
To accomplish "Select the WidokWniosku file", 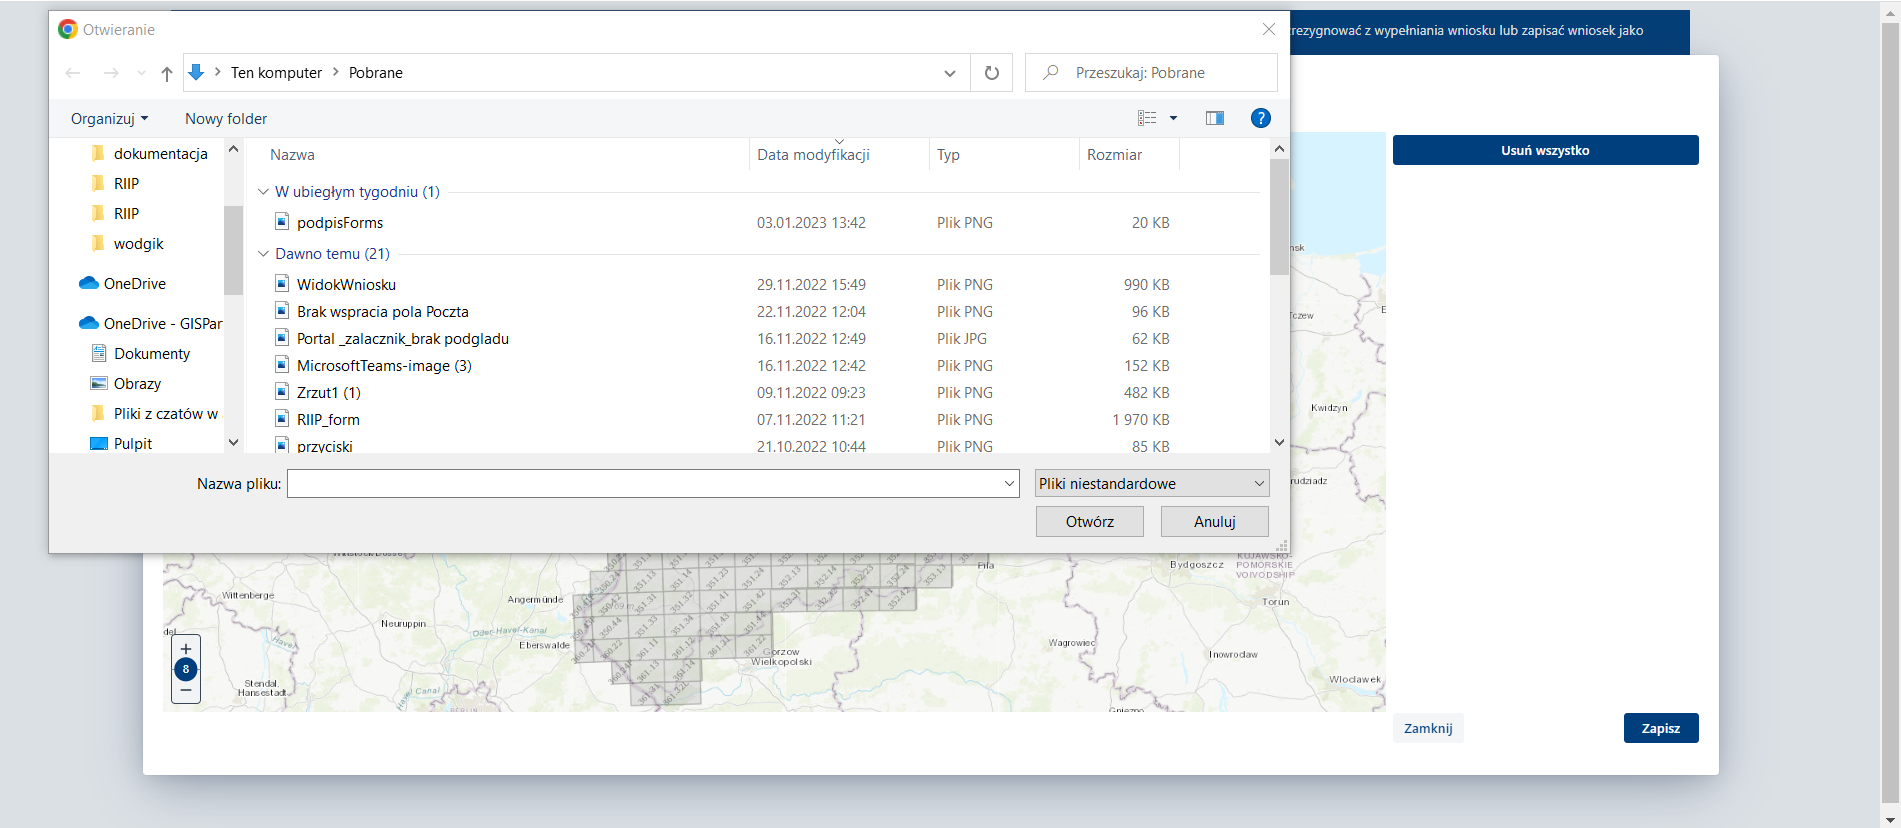I will tap(346, 285).
